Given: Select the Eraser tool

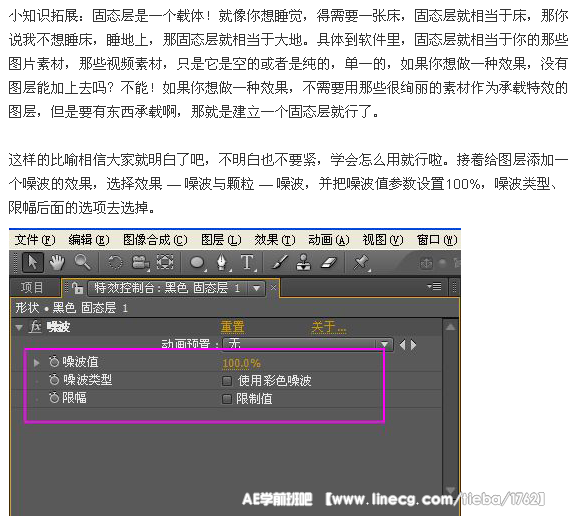Looking at the screenshot, I should (329, 263).
